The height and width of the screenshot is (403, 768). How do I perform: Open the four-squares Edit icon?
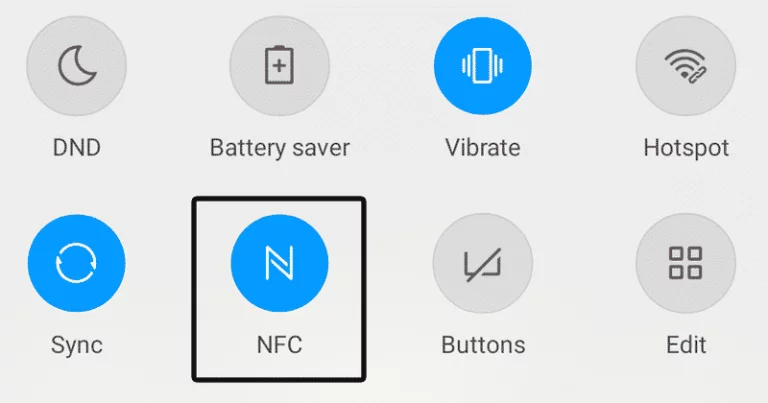click(686, 263)
